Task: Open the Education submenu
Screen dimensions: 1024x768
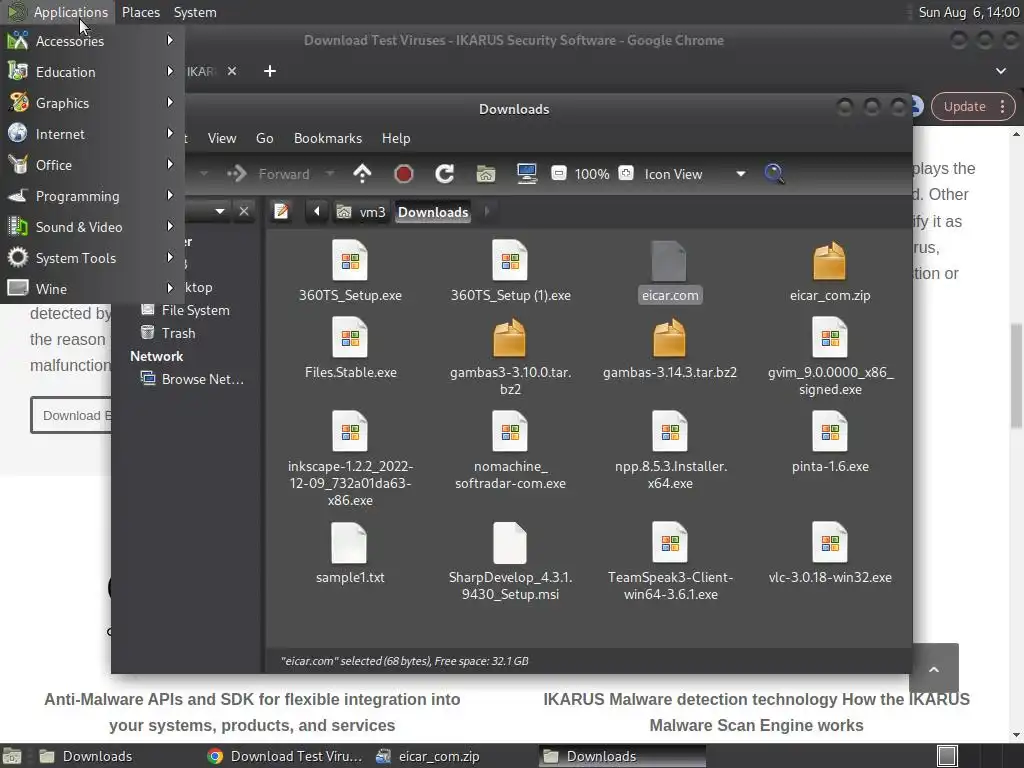Action: tap(91, 72)
